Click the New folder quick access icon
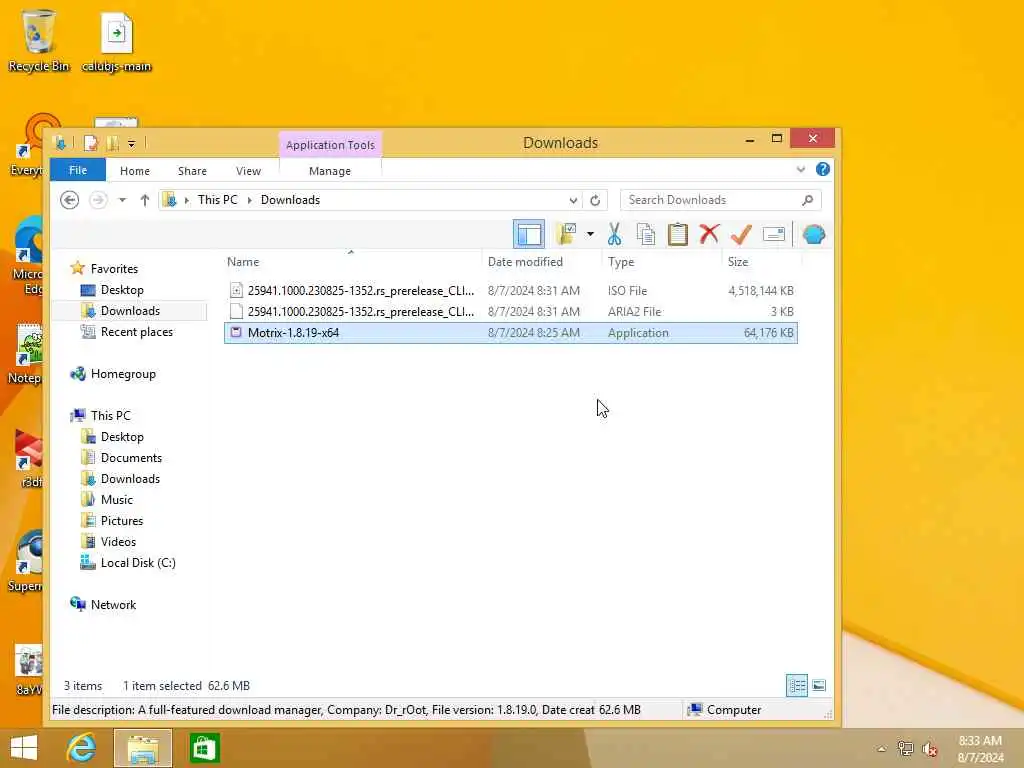This screenshot has width=1024, height=768. coord(113,143)
